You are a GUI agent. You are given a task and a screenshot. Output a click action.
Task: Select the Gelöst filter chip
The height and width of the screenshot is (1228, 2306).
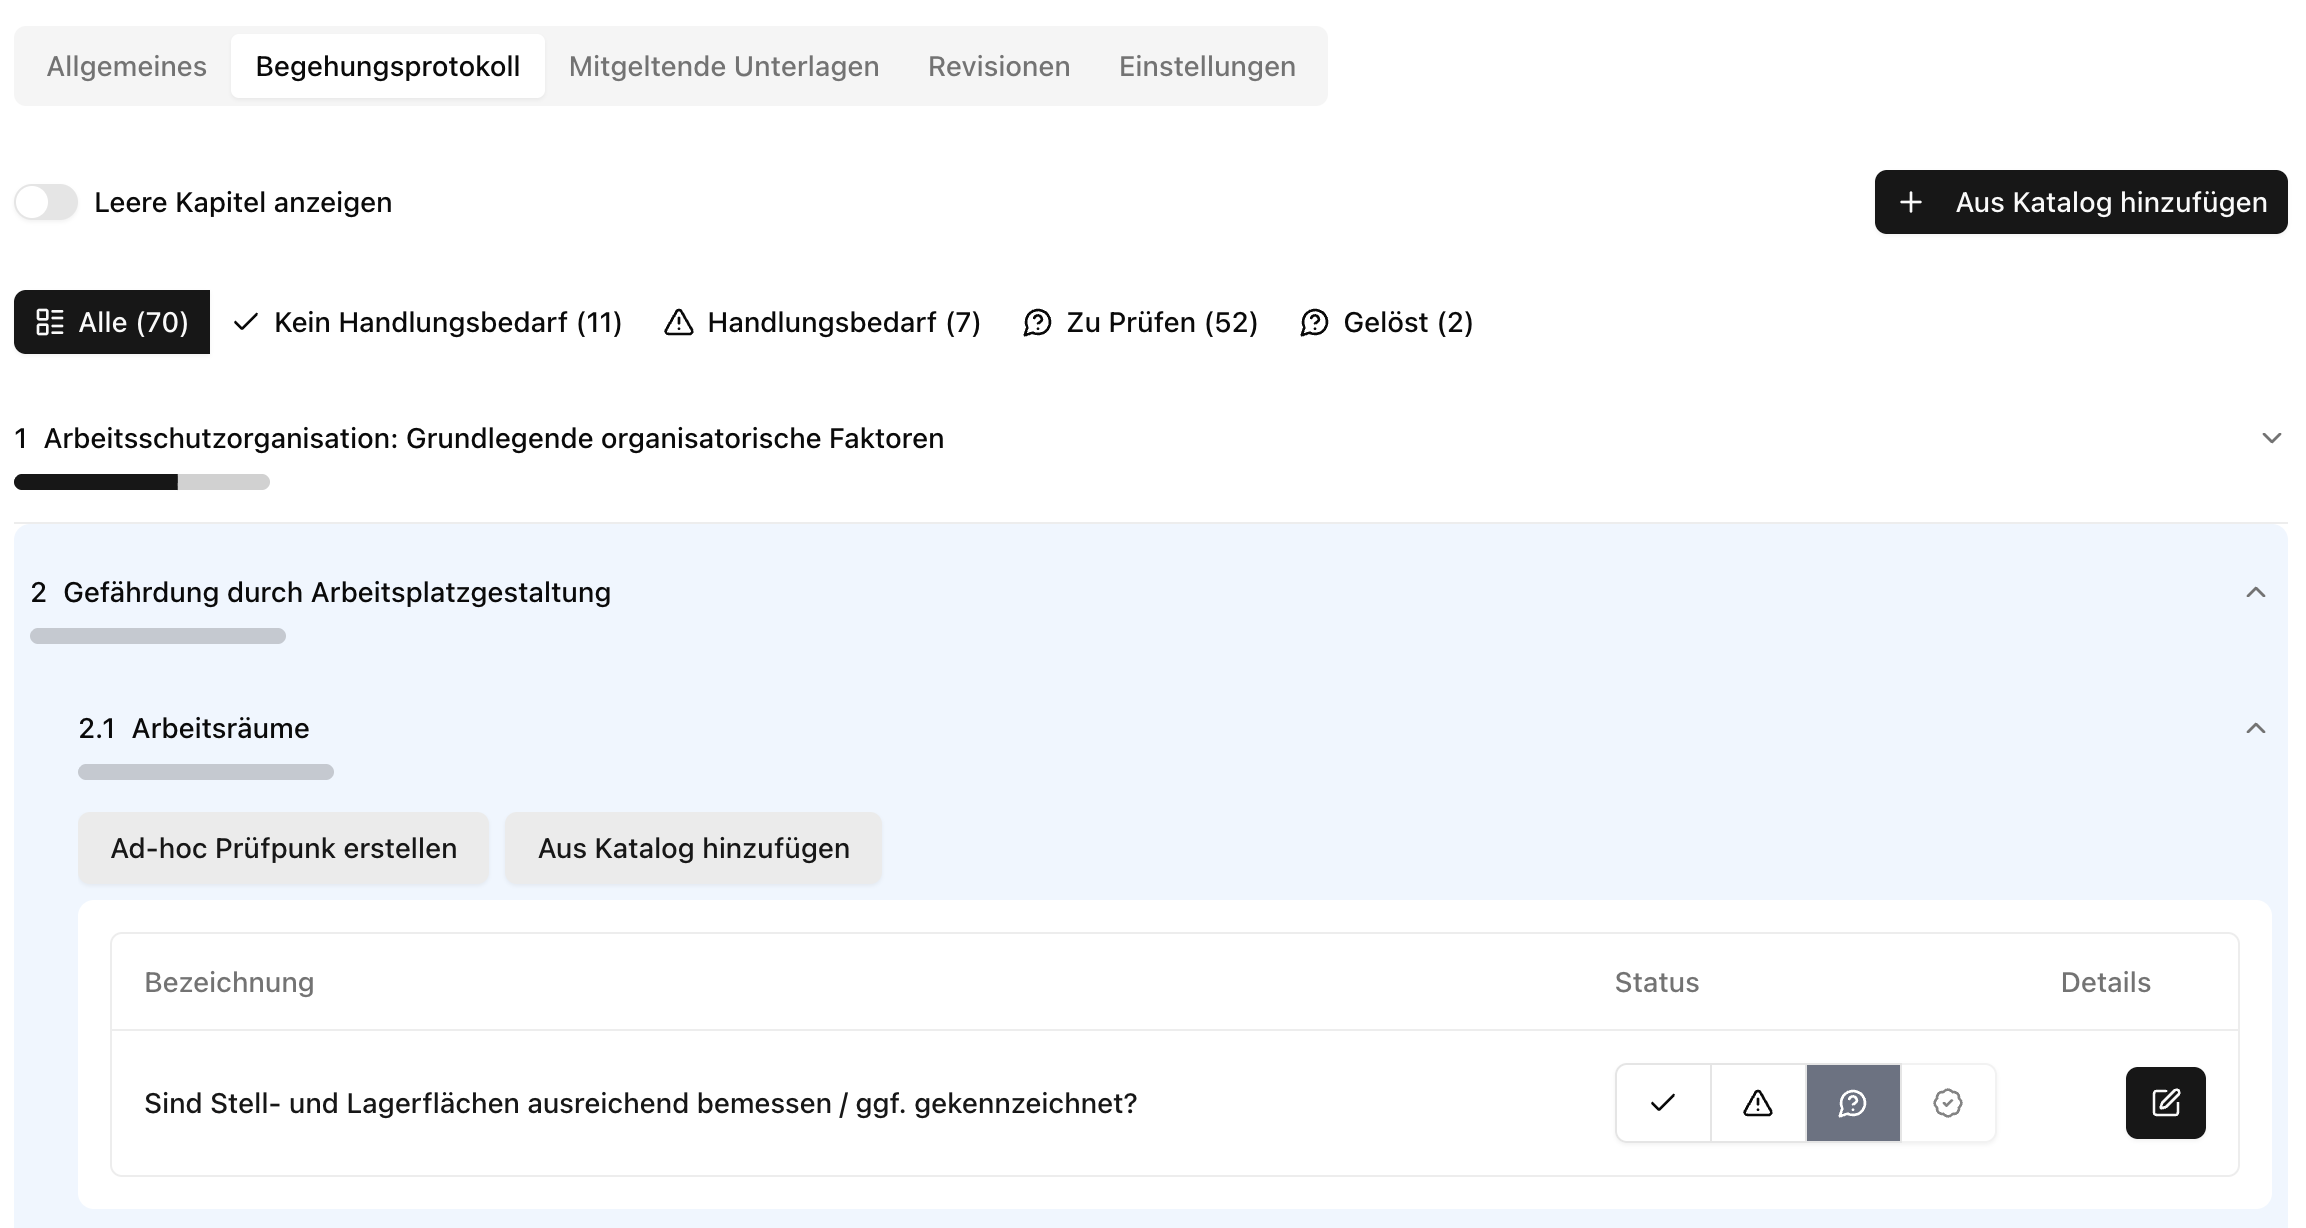pos(1385,322)
